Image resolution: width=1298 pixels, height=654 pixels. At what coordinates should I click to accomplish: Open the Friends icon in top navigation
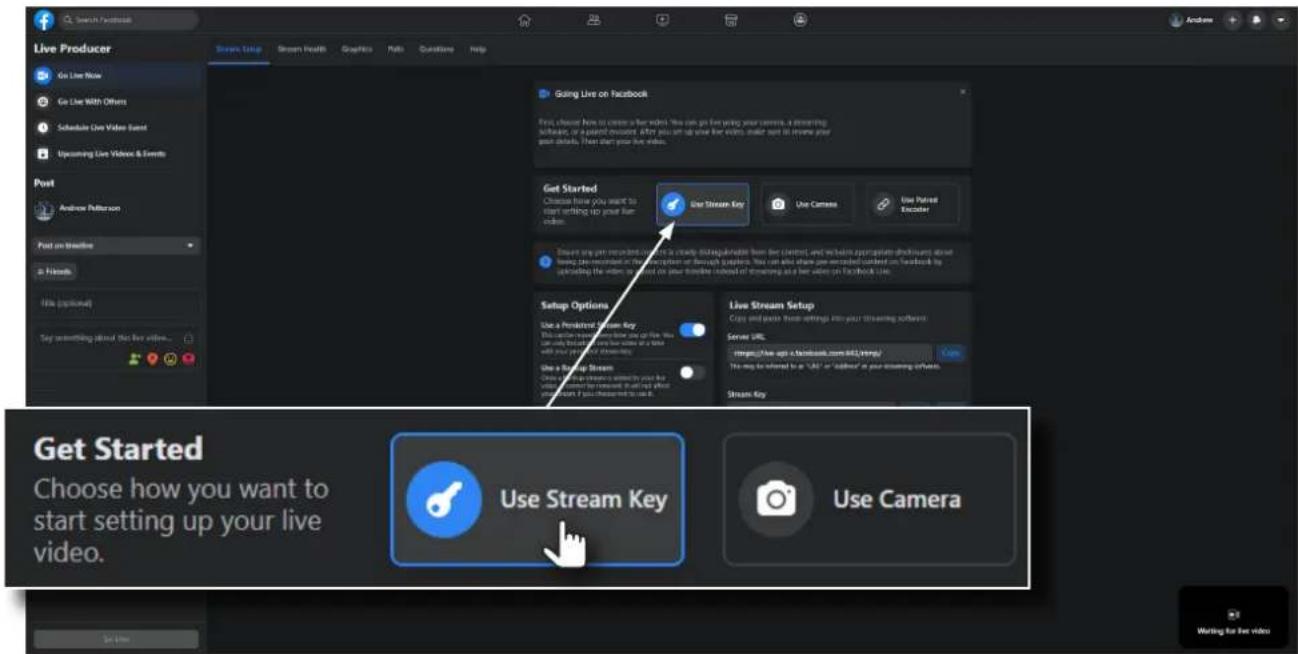click(x=593, y=19)
